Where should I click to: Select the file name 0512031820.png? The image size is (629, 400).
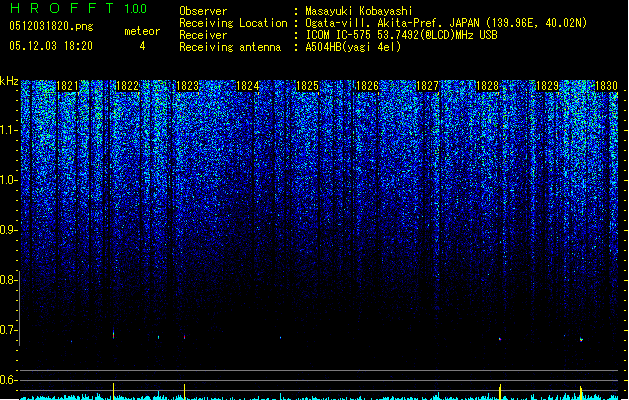(51, 26)
